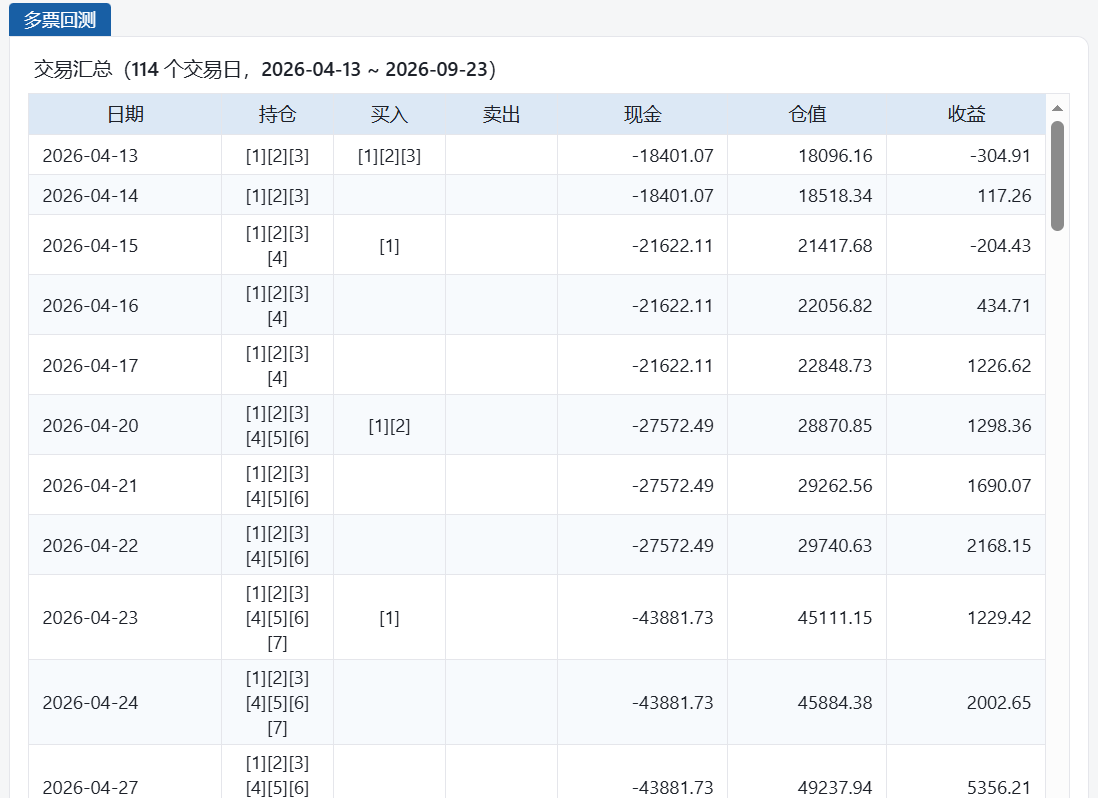Viewport: 1098px width, 798px height.
Task: Click the 持仓 cell in the 2026-04-14 row
Action: pos(277,195)
